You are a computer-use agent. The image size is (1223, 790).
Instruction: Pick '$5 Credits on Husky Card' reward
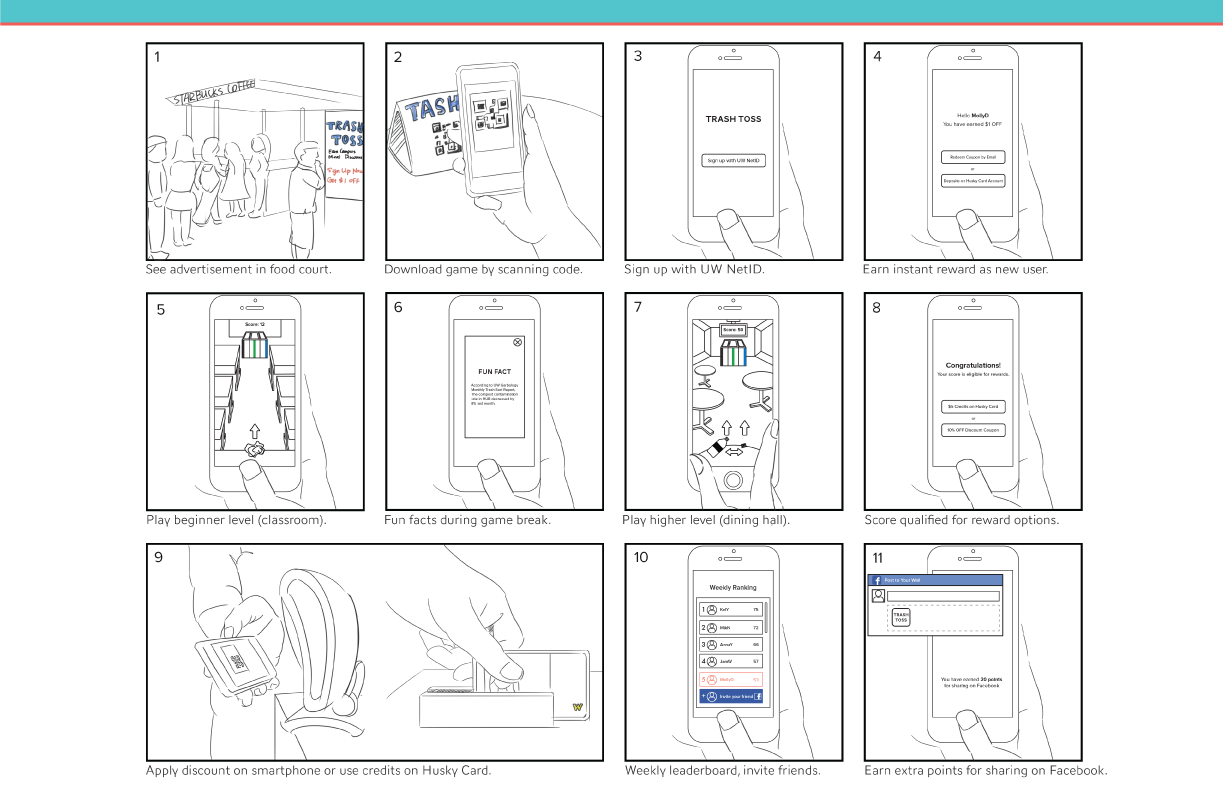click(973, 407)
